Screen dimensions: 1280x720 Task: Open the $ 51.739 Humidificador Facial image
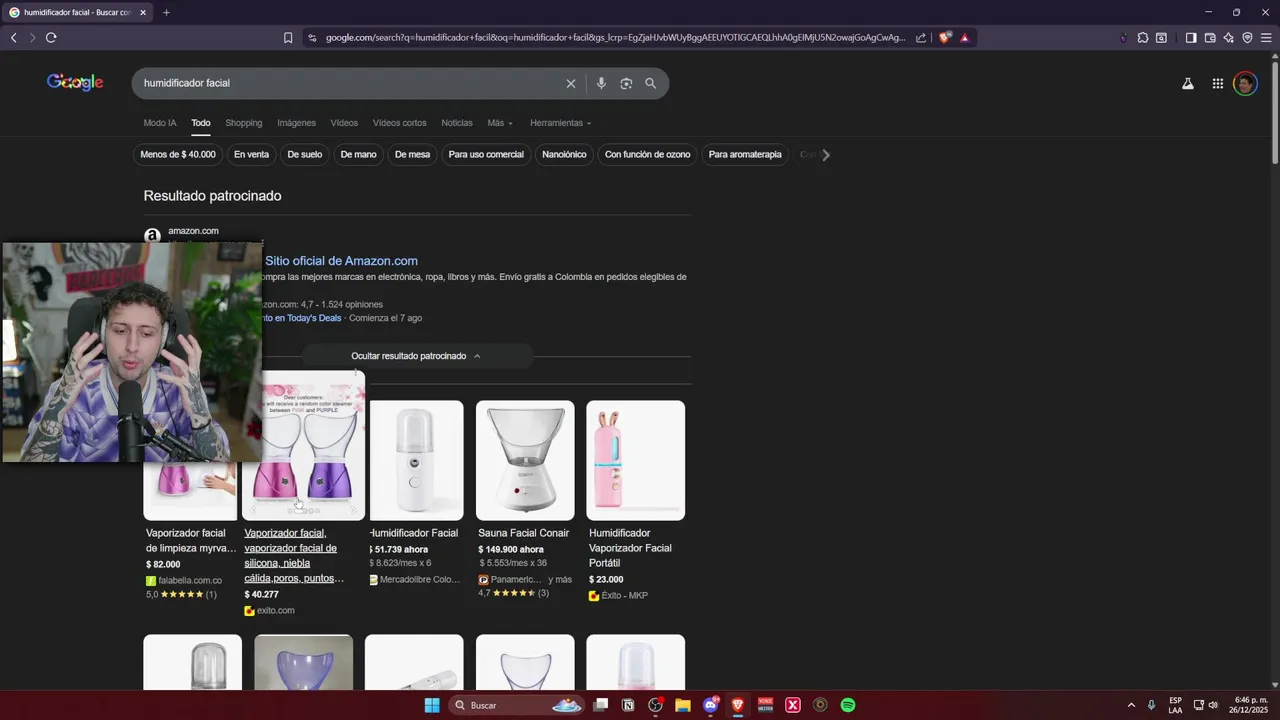tap(417, 460)
